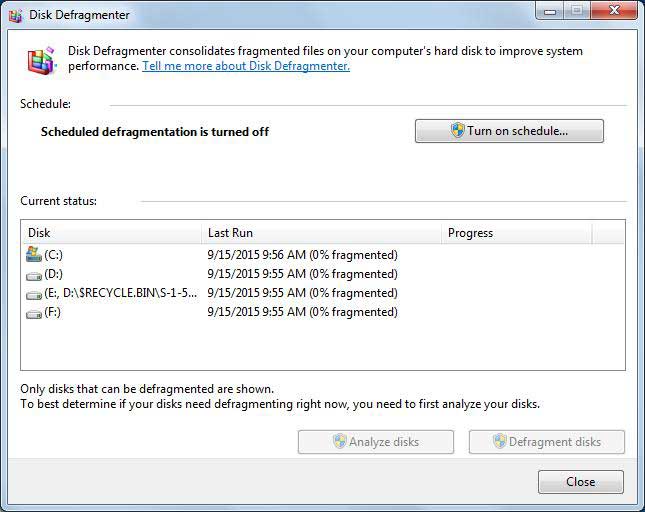
Task: Click the Disk Defragmenter title bar icon
Action: click(15, 15)
